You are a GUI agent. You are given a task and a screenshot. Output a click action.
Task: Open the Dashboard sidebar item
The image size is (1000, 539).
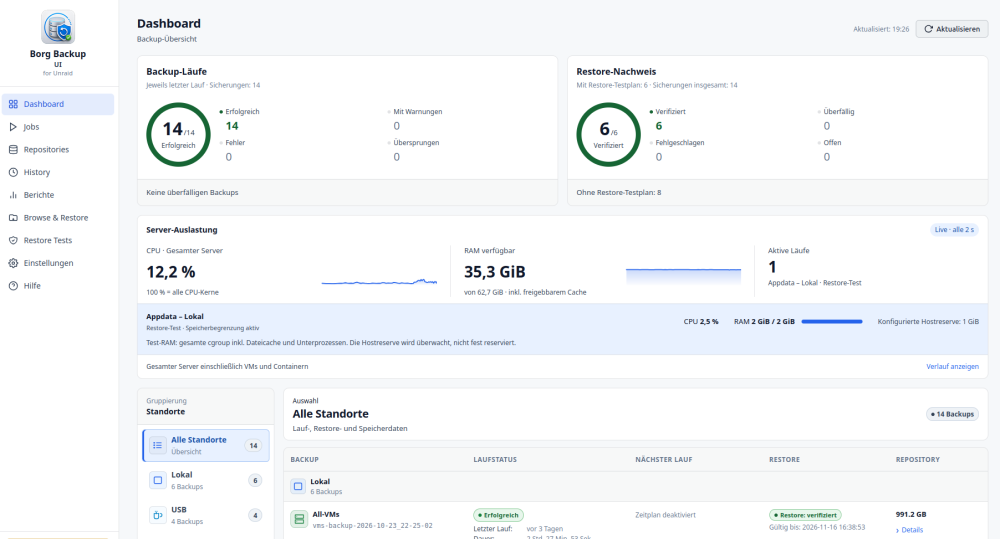point(58,104)
